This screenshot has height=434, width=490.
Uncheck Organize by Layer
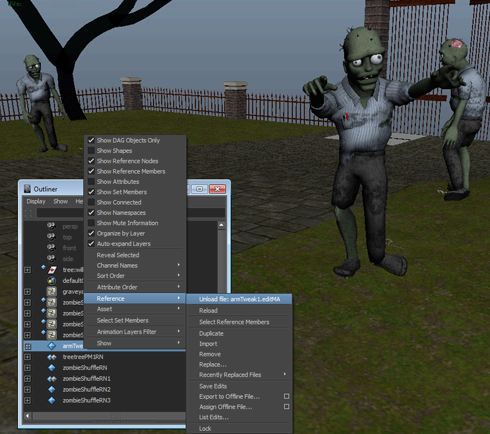(91, 233)
